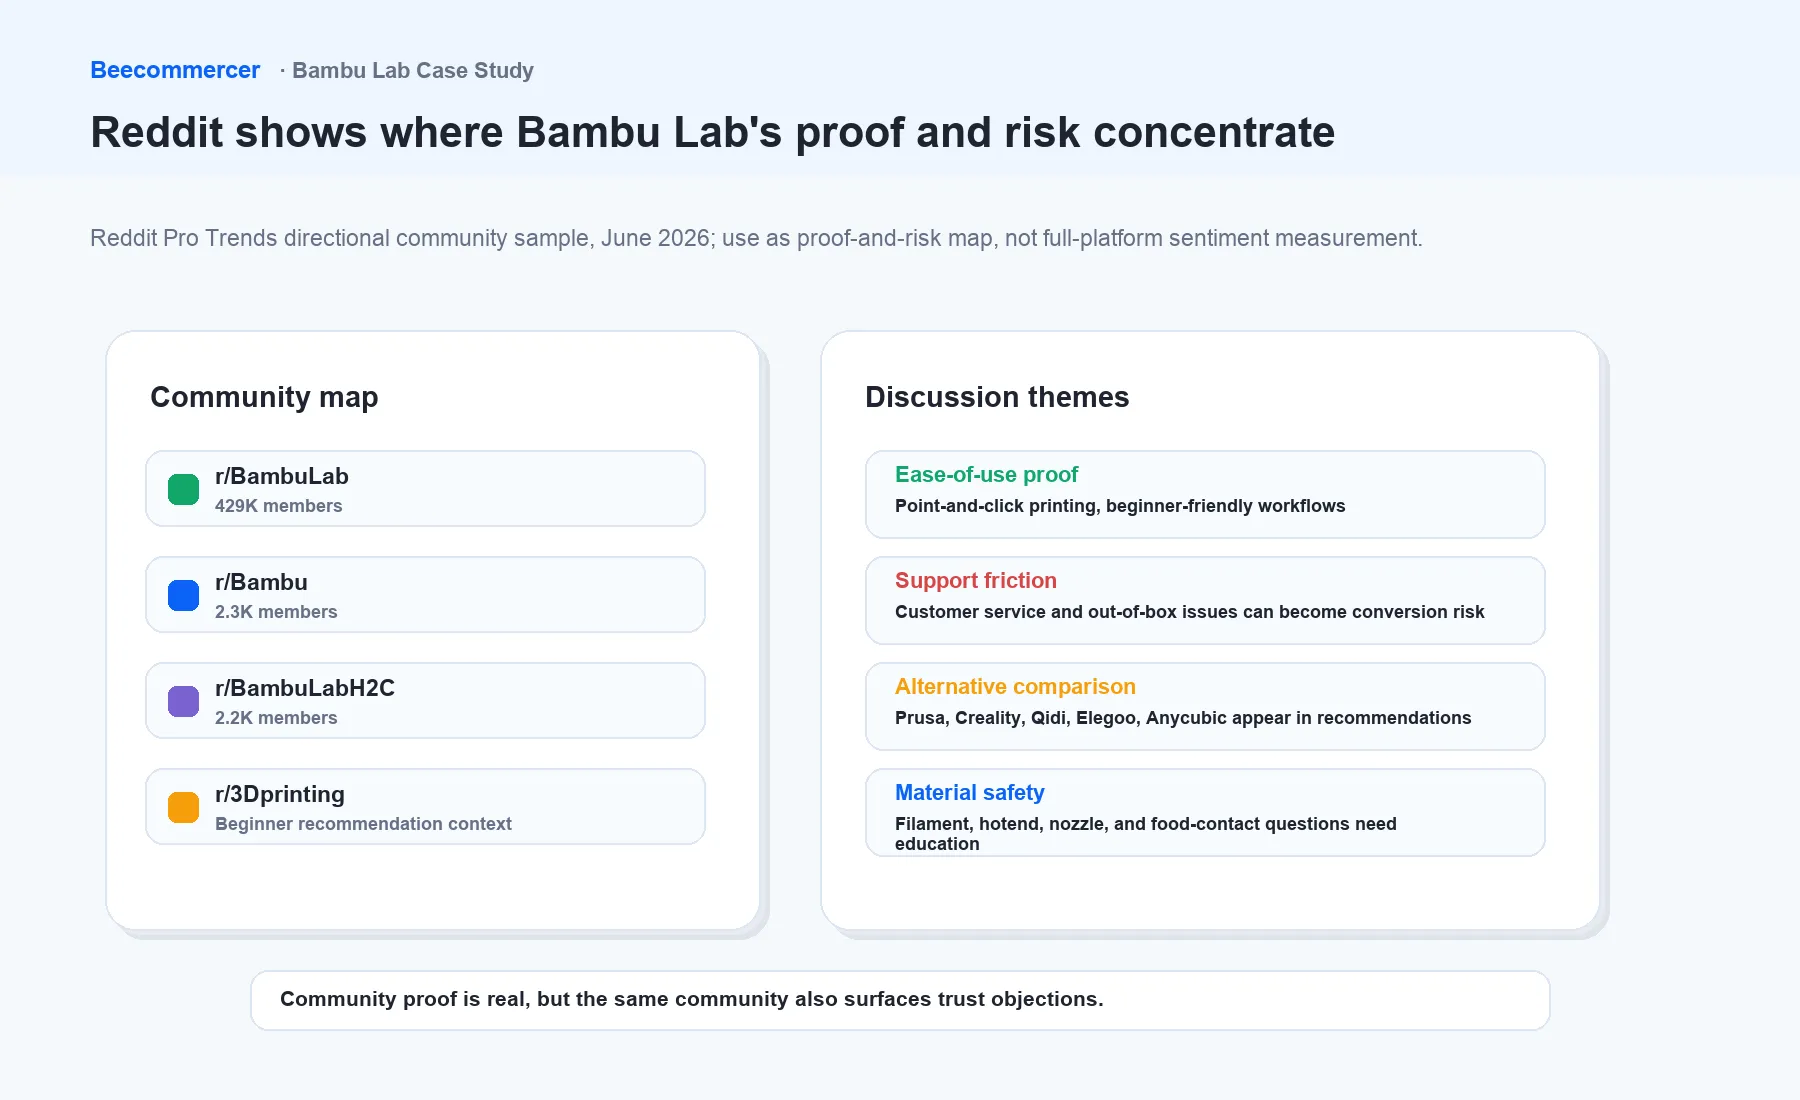Select the r/BambuLabH2C community entry
Screen dimensions: 1800x1100
coord(425,701)
